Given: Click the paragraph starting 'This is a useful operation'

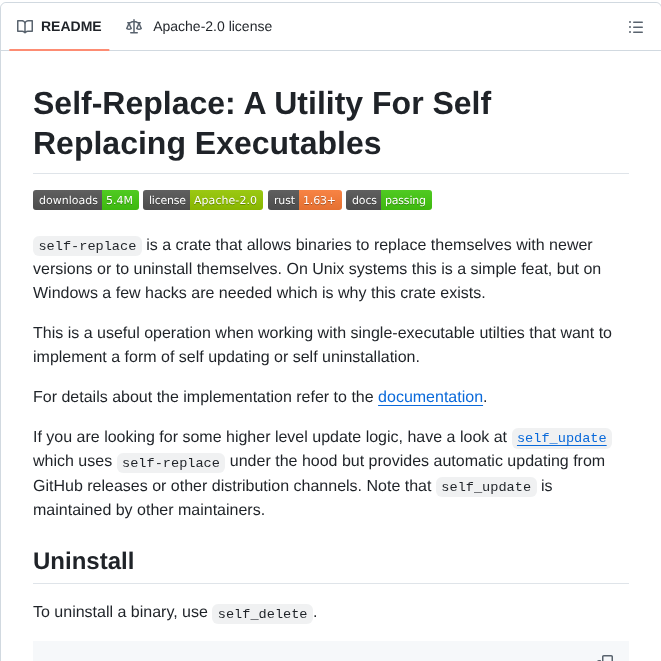Looking at the screenshot, I should (x=322, y=342).
